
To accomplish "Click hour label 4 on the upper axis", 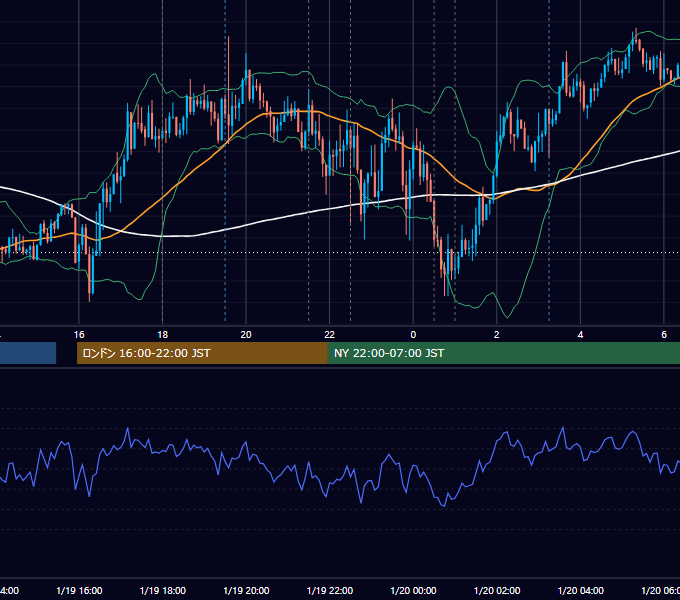I will coord(580,334).
